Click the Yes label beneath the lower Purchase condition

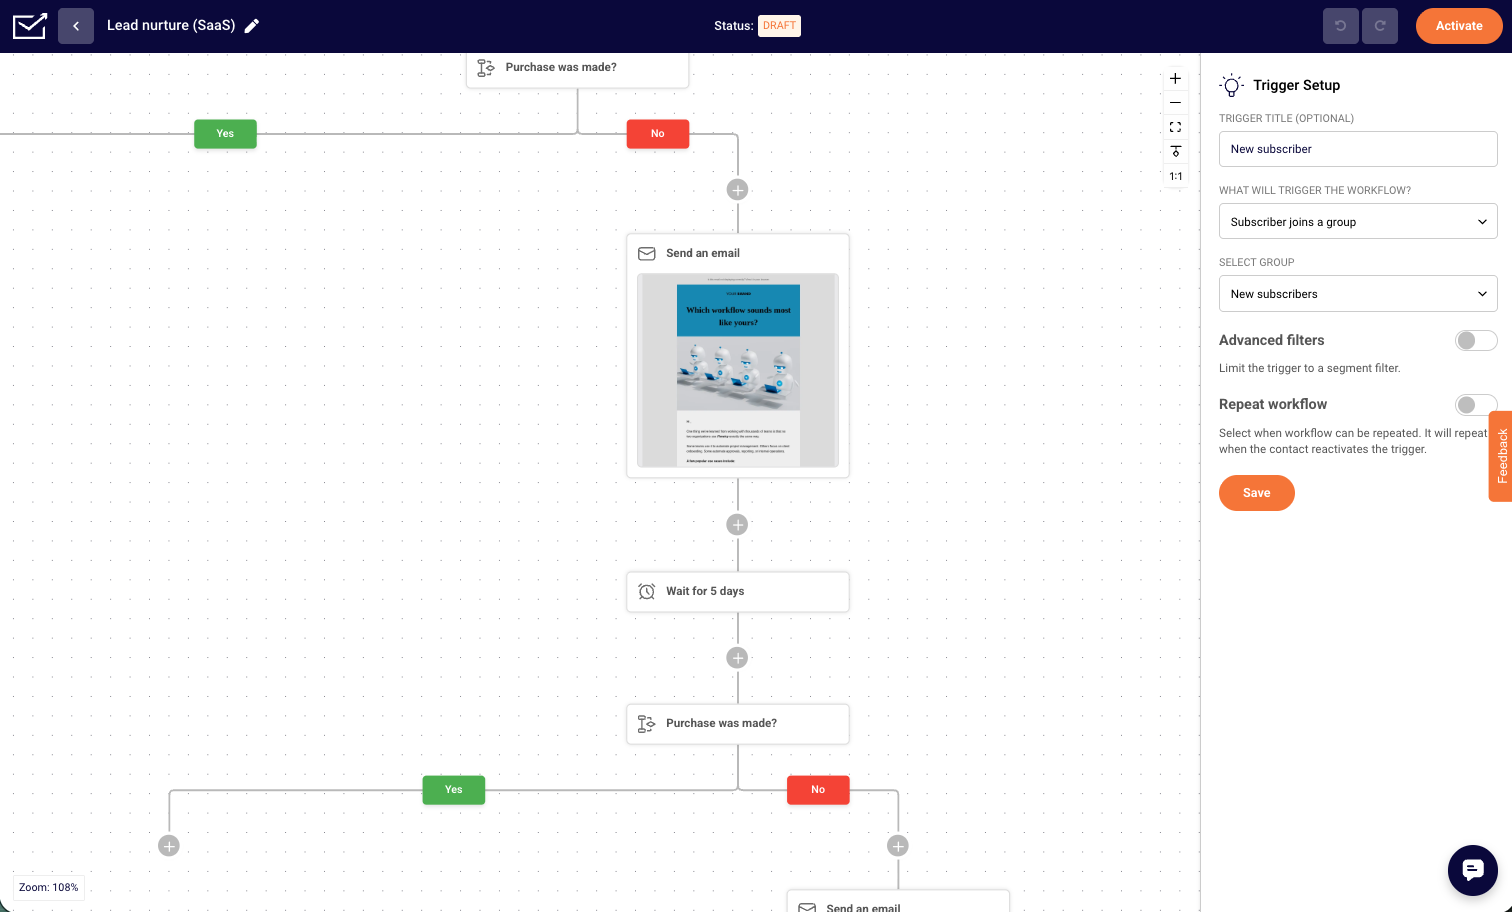click(x=454, y=790)
